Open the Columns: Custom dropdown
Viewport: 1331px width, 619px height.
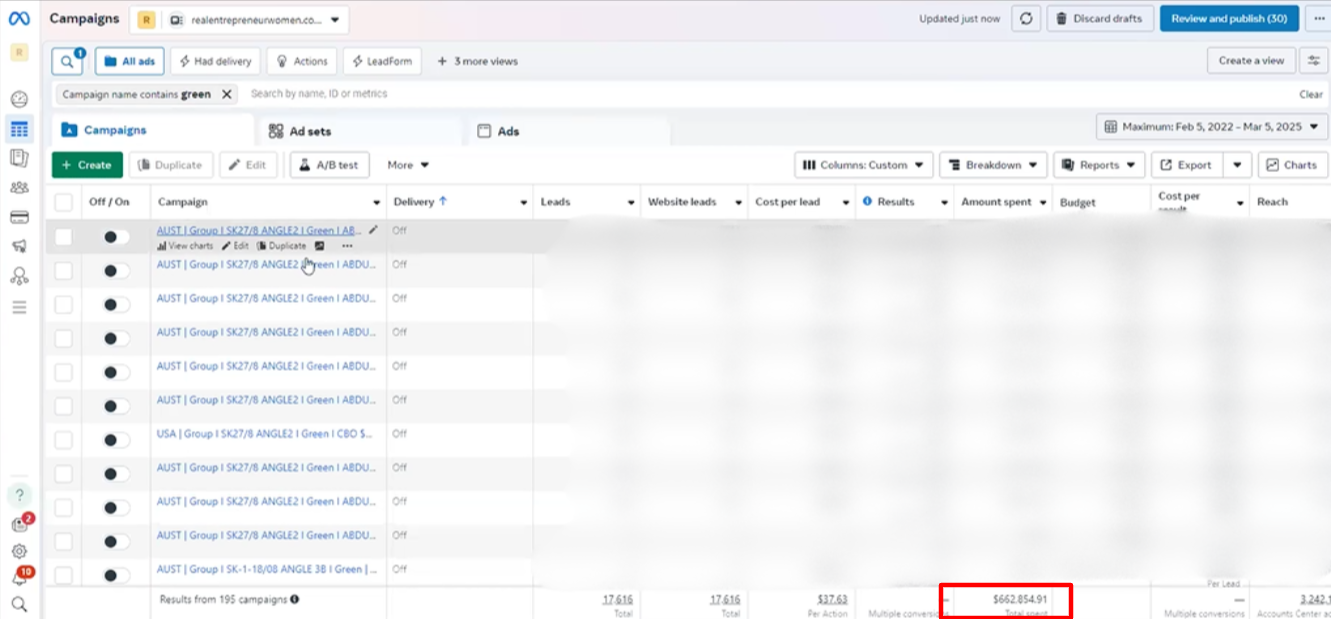pos(864,165)
